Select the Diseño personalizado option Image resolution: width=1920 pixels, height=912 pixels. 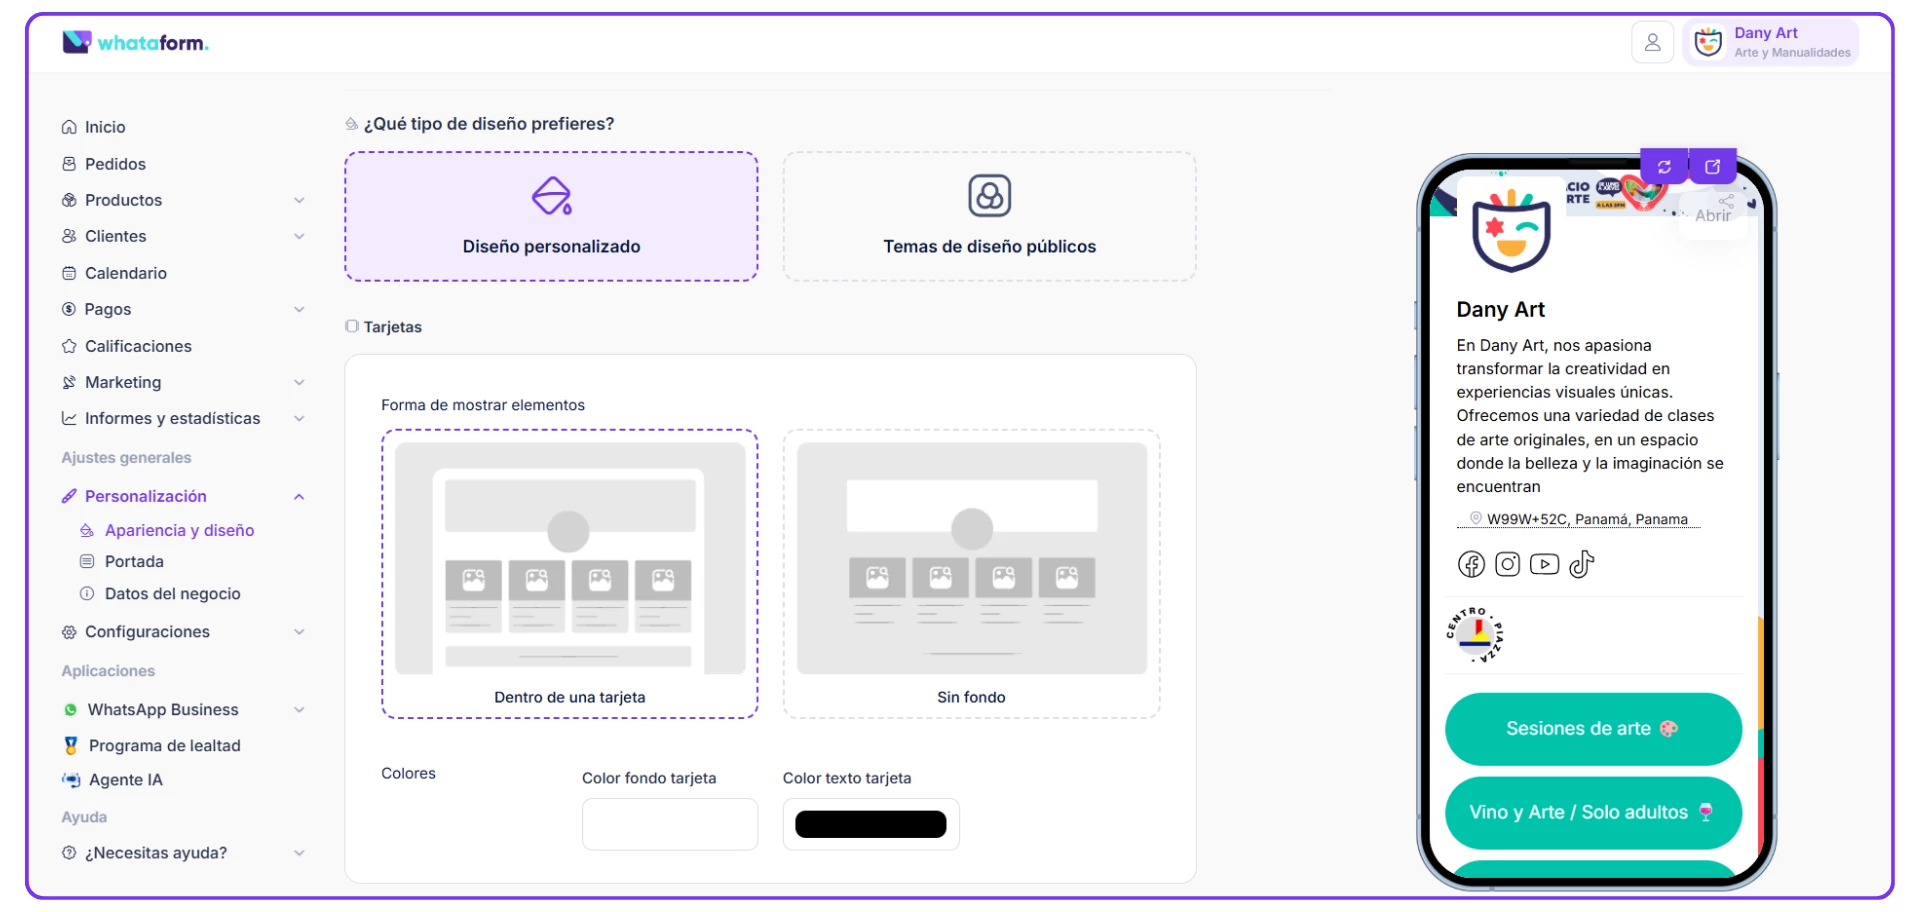(x=551, y=217)
